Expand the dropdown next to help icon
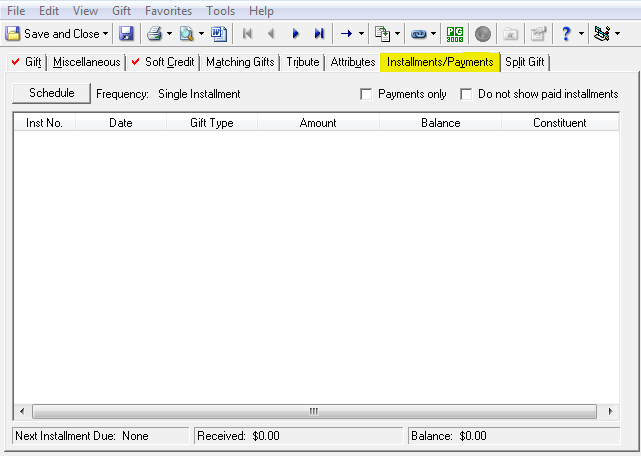Viewport: 641px width, 456px height. coord(581,34)
